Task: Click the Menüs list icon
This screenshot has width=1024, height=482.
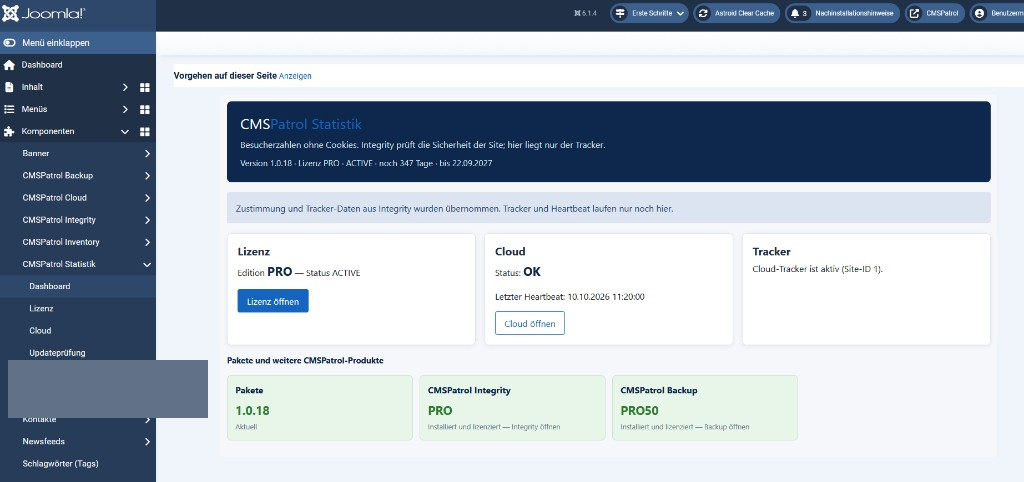Action: click(9, 109)
